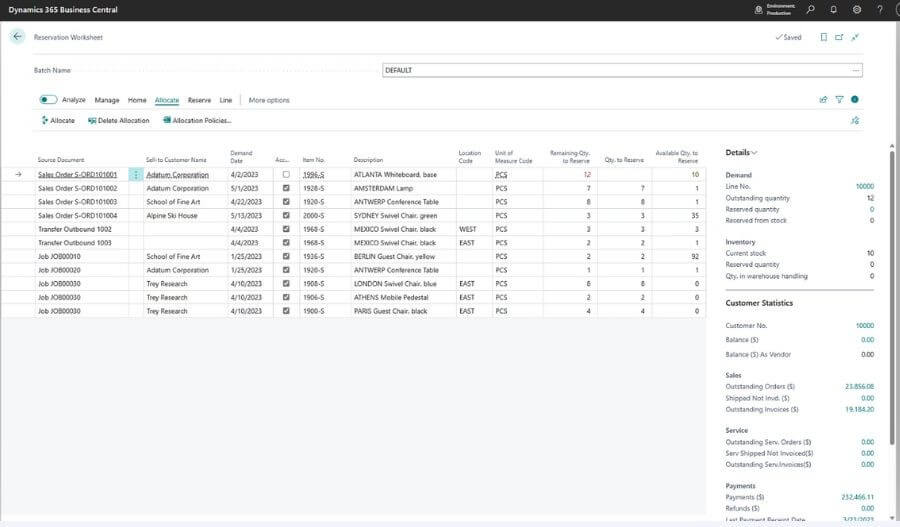This screenshot has width=900, height=527.
Task: Uncheck Accept box for Transfer Outbound 1003
Action: pos(286,243)
